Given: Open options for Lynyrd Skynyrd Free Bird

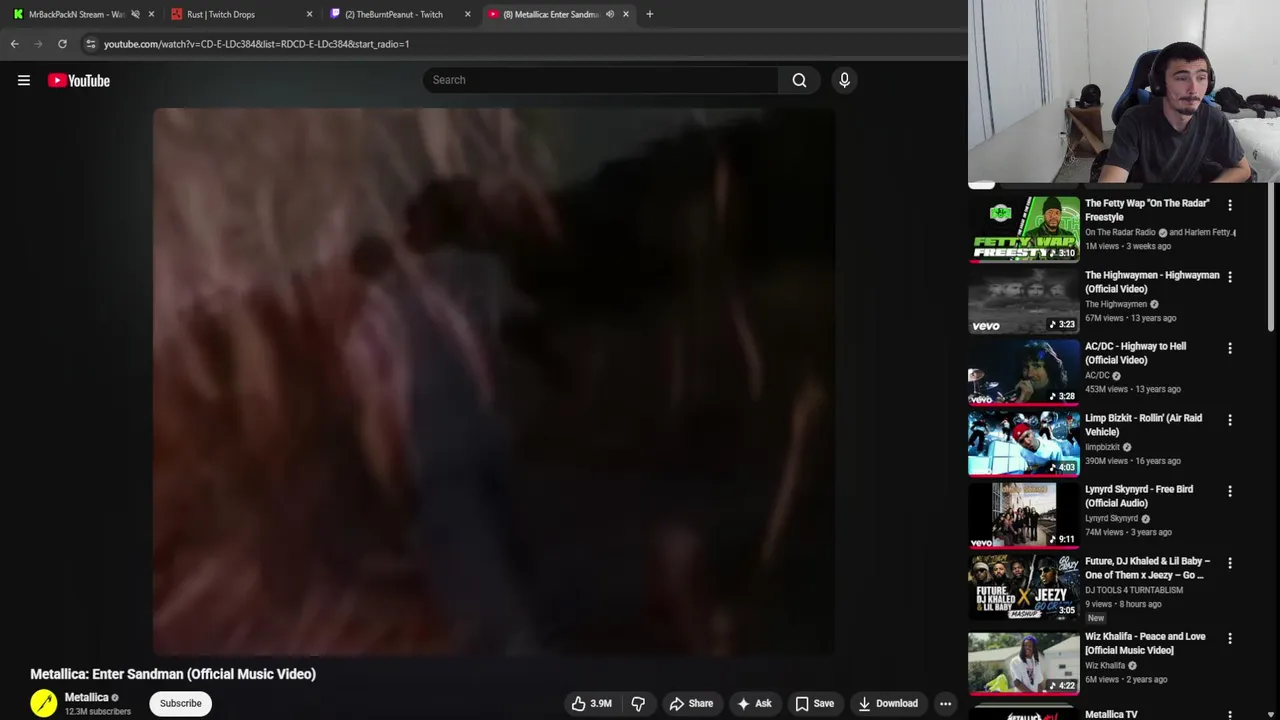Looking at the screenshot, I should 1230,491.
